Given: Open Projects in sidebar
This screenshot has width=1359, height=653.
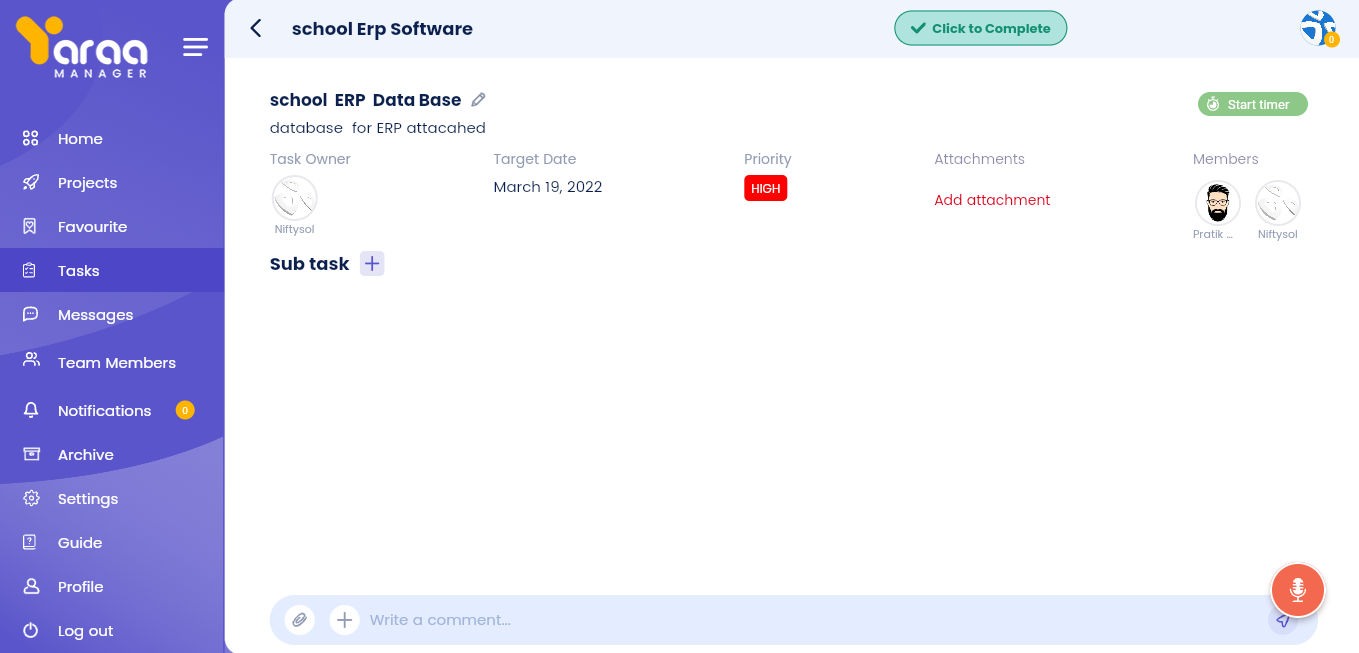Looking at the screenshot, I should coord(87,183).
